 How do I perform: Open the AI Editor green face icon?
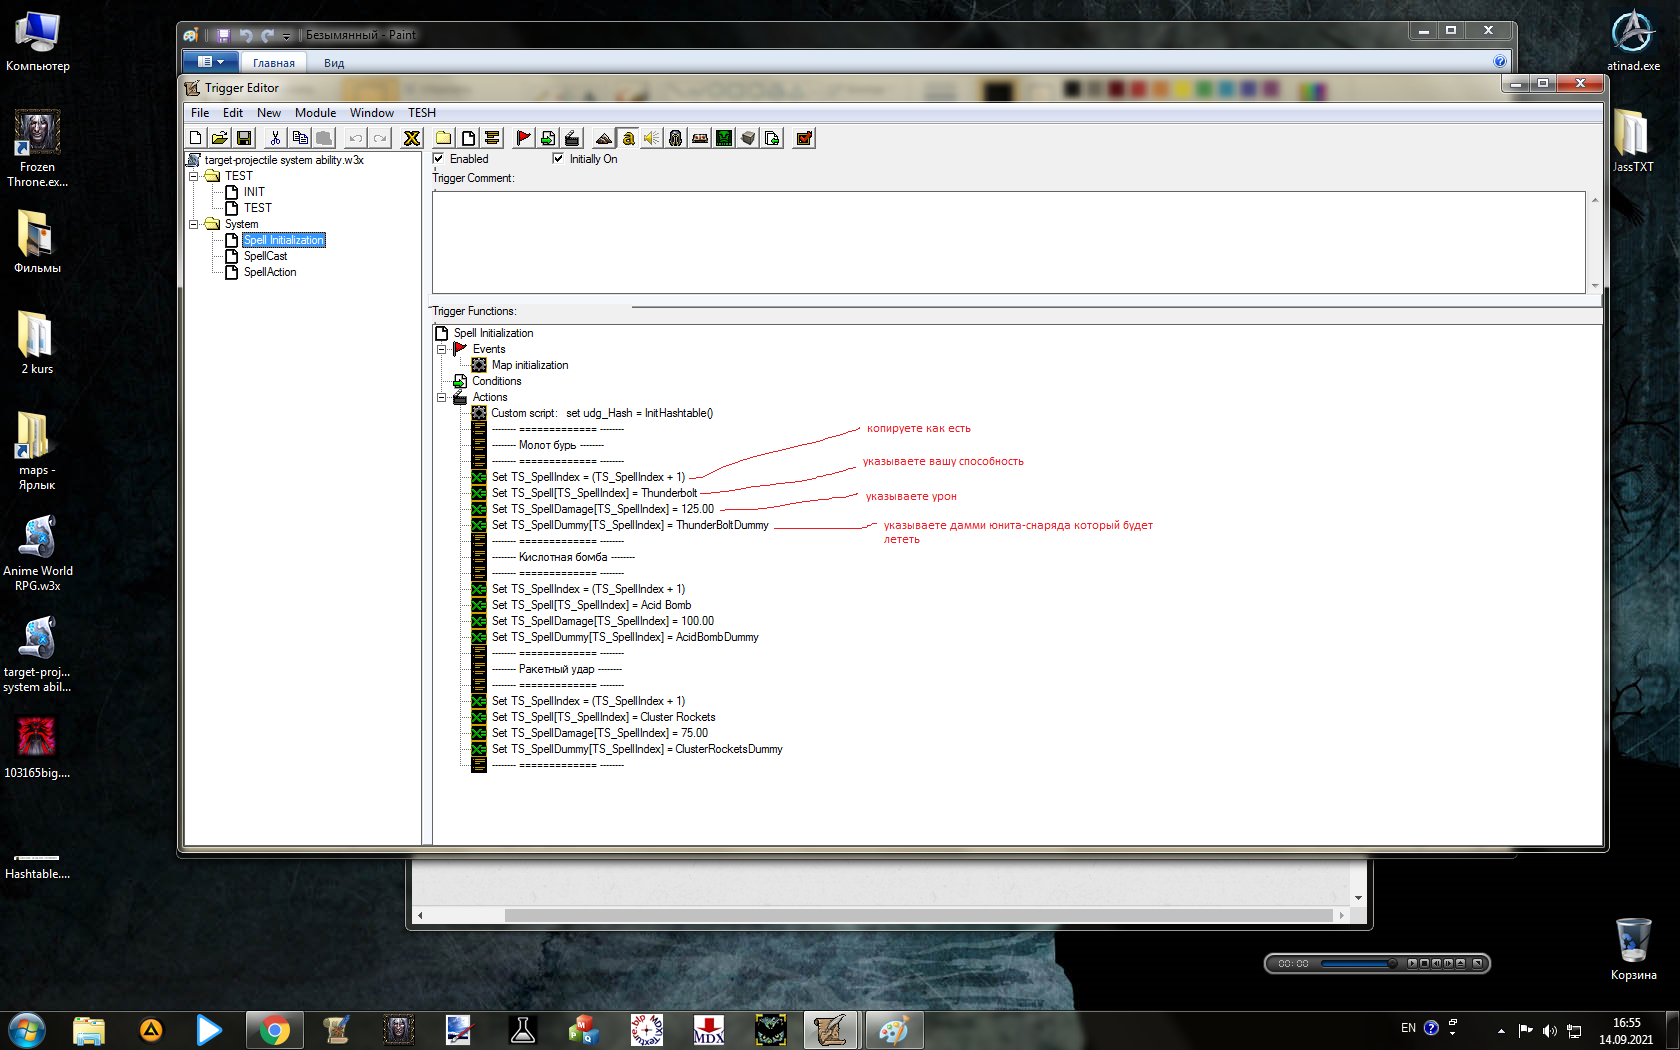tap(723, 138)
